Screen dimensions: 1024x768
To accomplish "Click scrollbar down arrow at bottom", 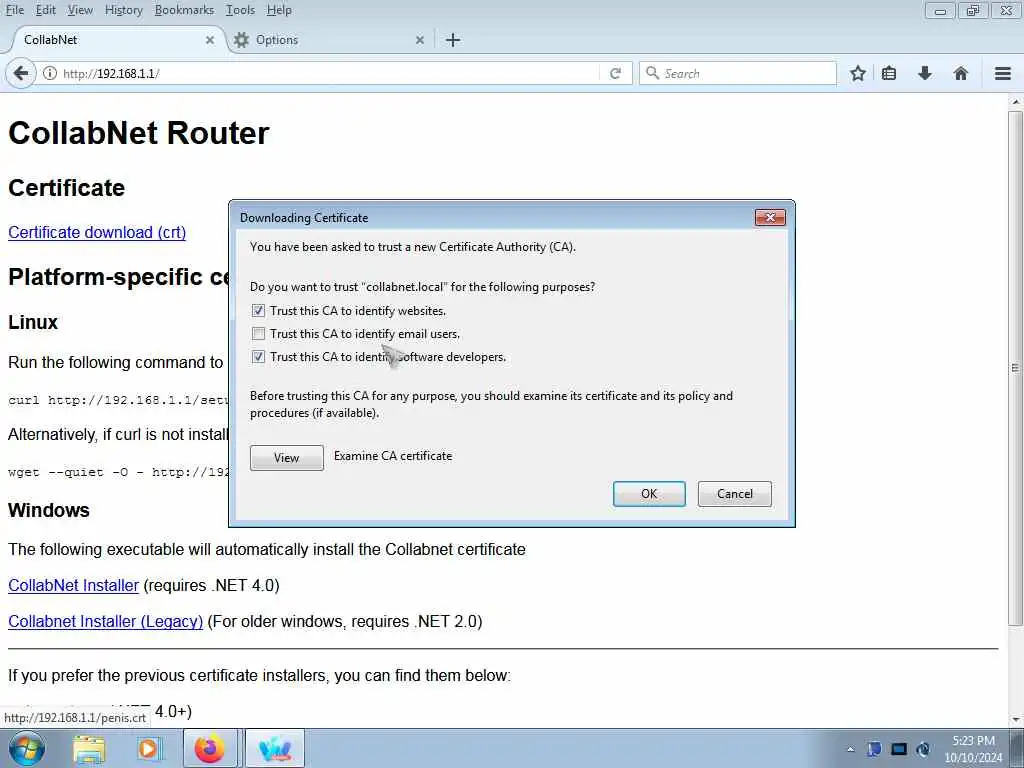I will point(1015,720).
